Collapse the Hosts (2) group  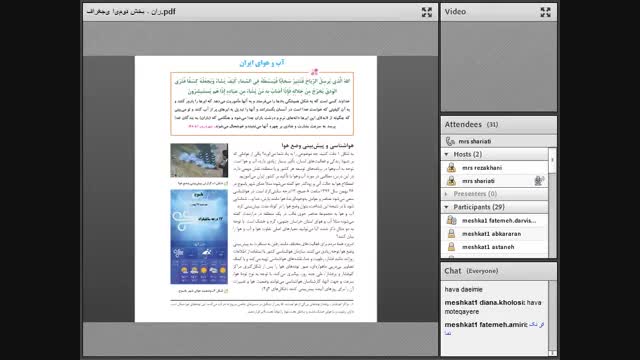446,154
